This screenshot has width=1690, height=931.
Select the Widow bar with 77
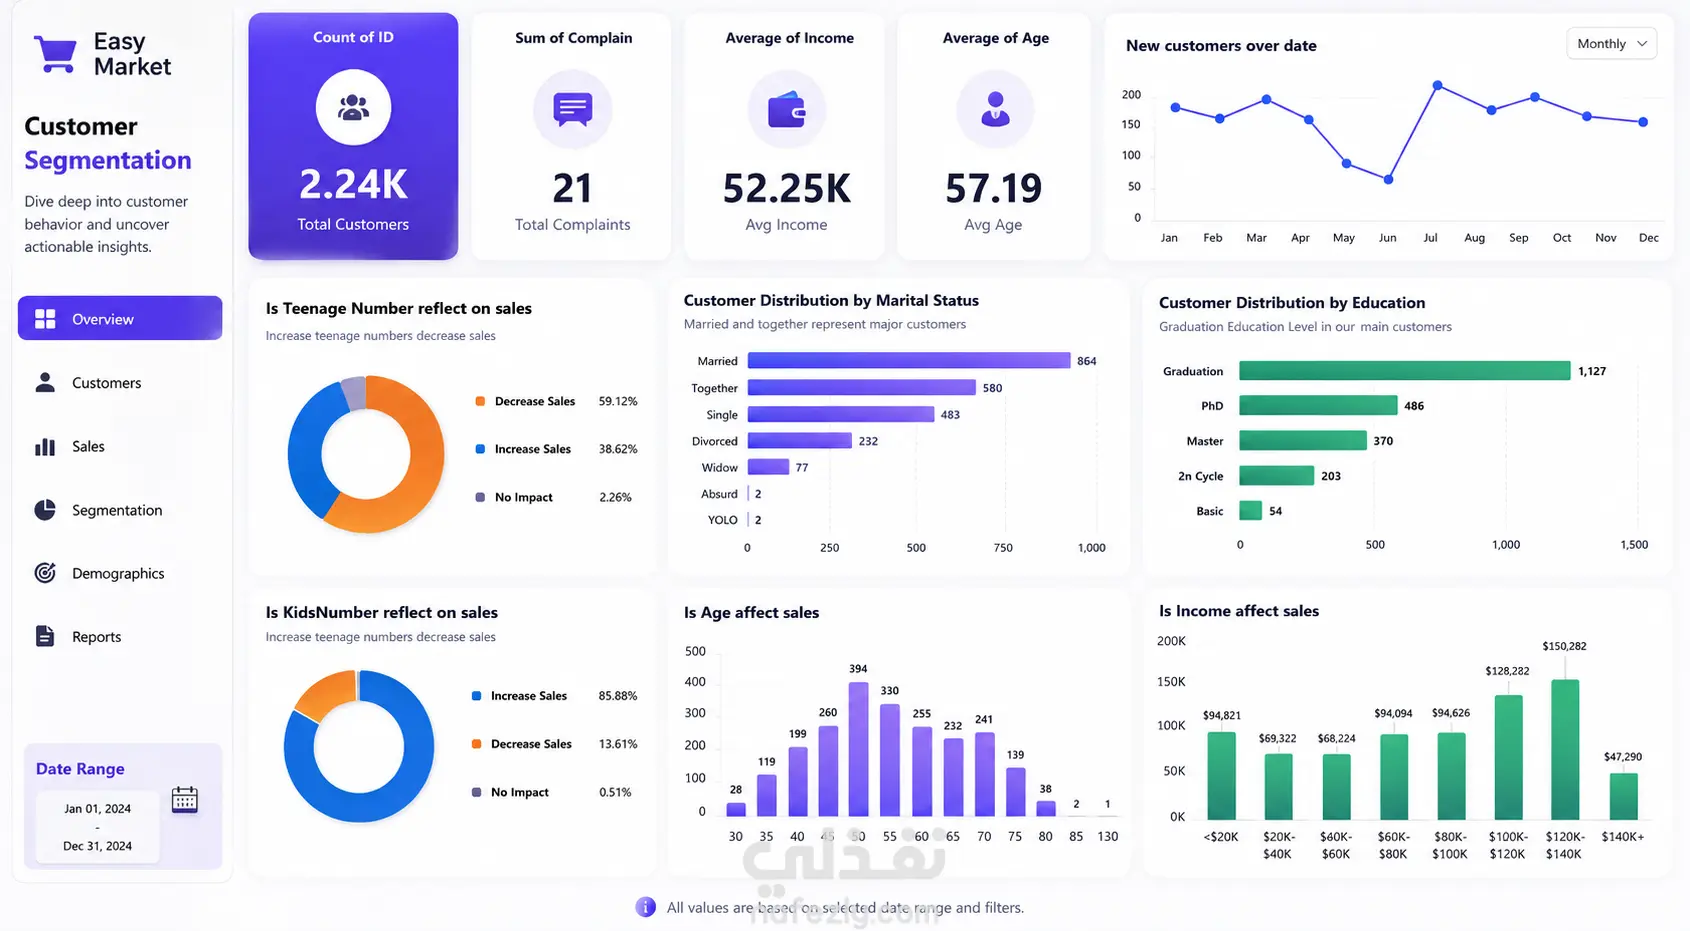(x=769, y=467)
